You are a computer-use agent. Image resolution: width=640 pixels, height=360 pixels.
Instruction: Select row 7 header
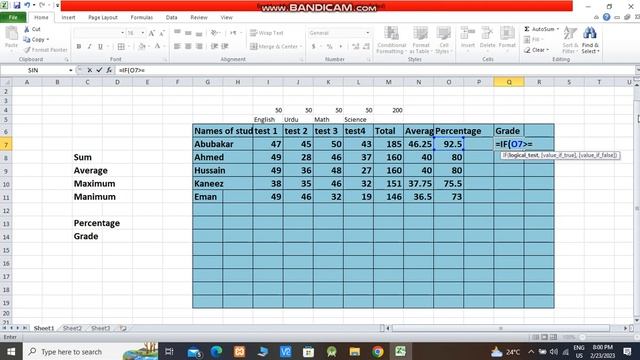pyautogui.click(x=6, y=144)
